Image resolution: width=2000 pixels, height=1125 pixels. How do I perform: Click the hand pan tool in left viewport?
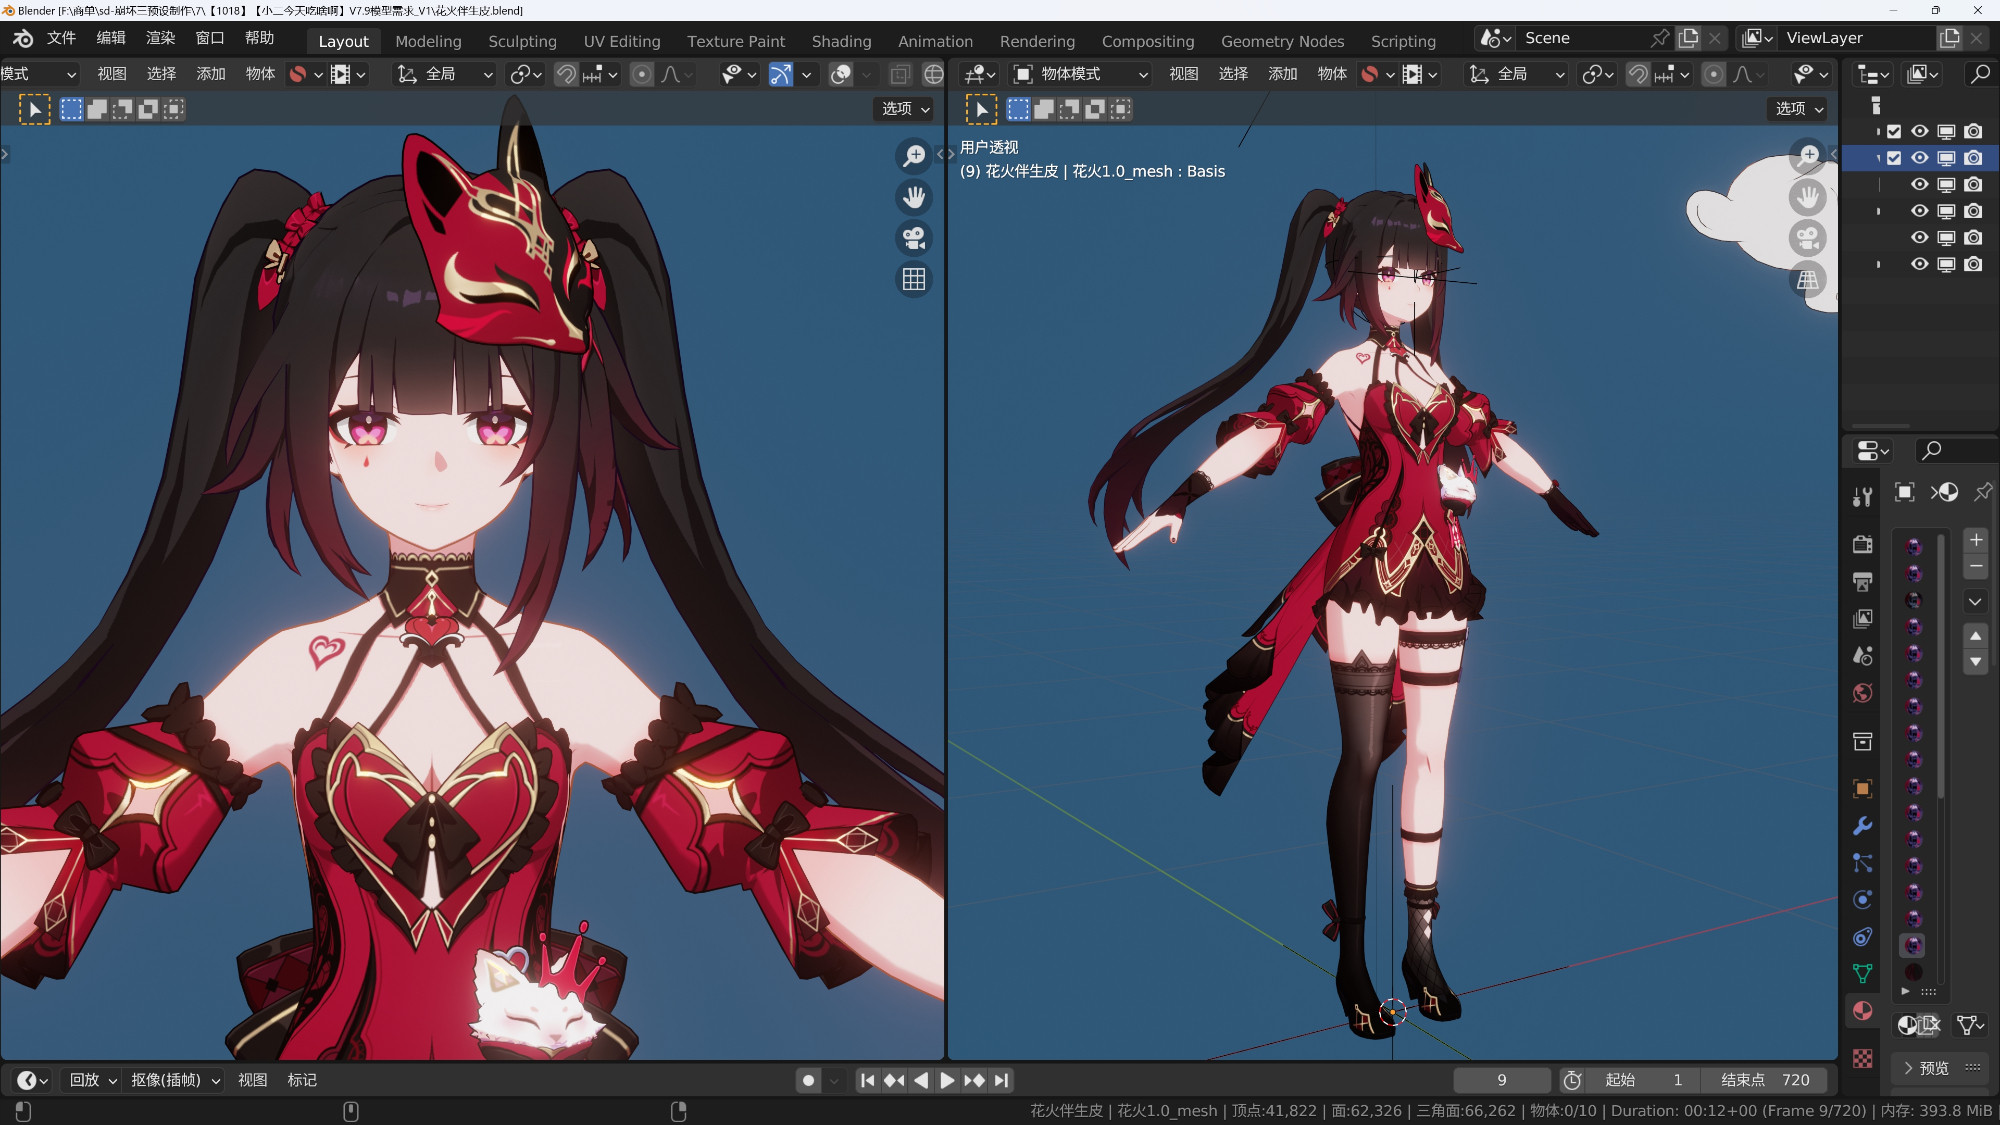(x=913, y=197)
